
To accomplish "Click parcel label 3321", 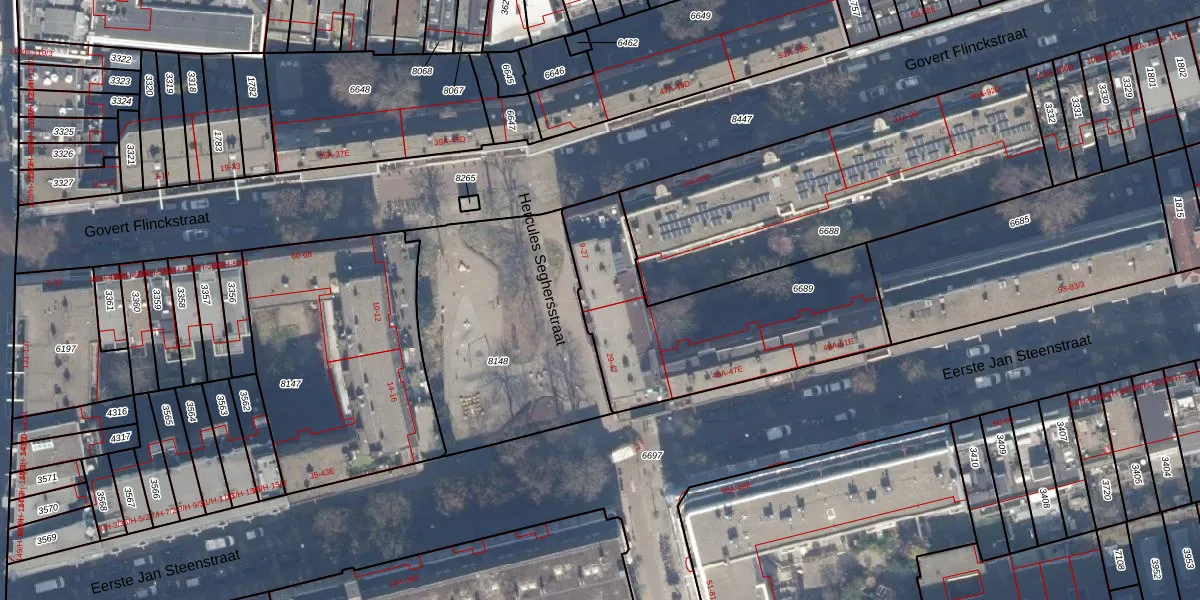I will [130, 153].
